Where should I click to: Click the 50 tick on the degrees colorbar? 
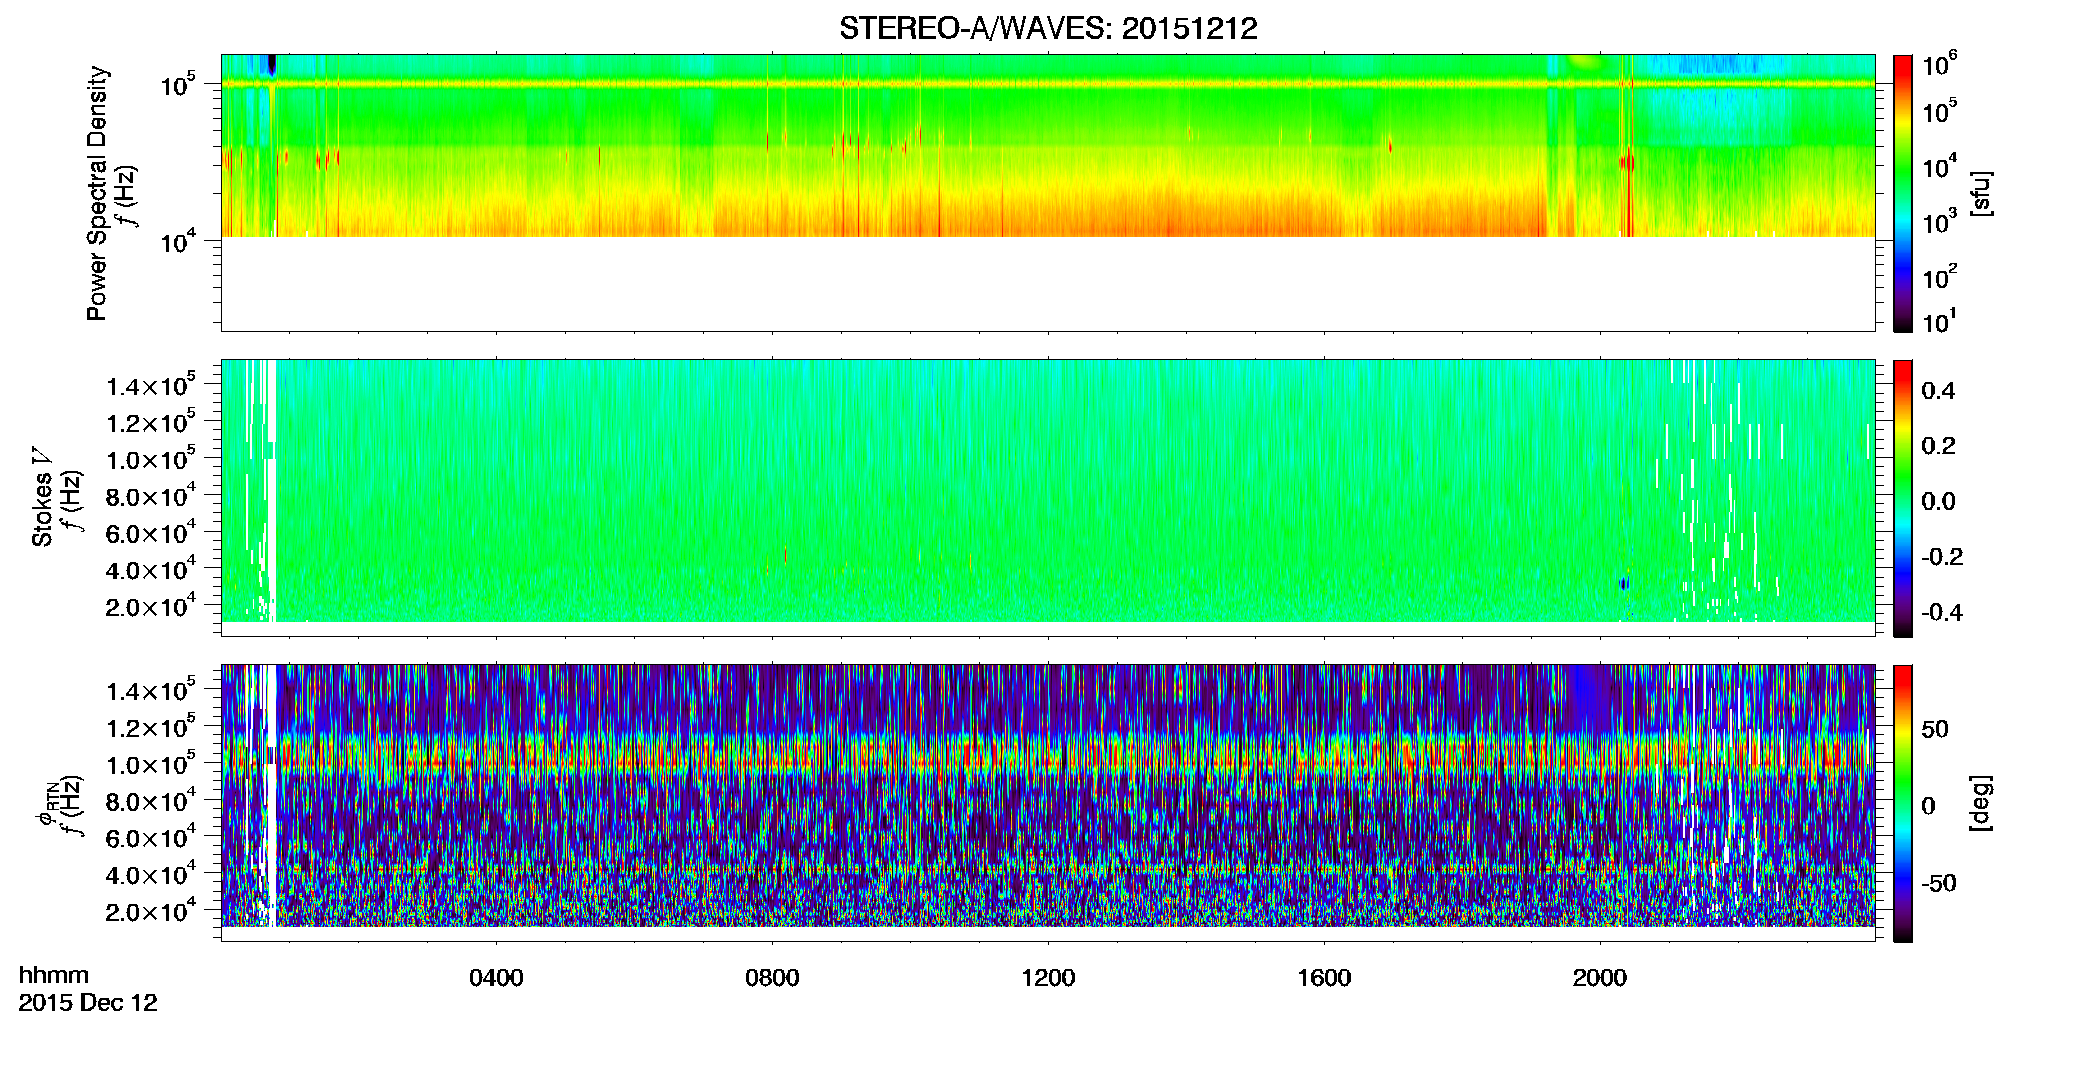pos(1935,729)
